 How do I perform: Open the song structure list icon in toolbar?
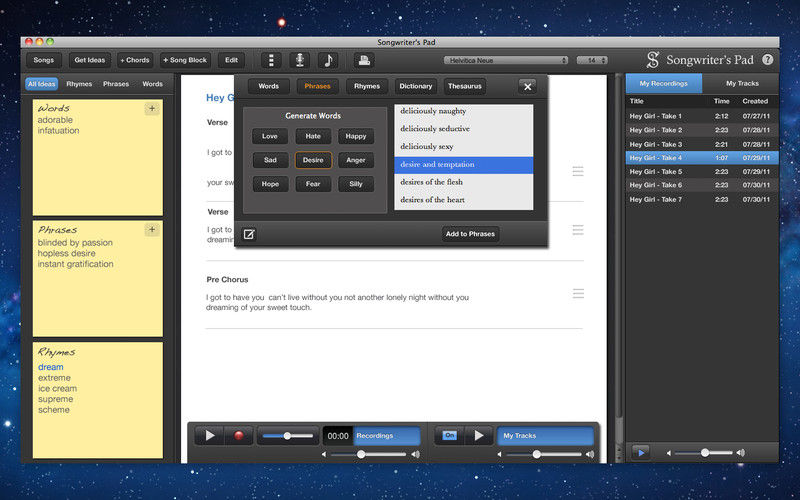pos(271,60)
